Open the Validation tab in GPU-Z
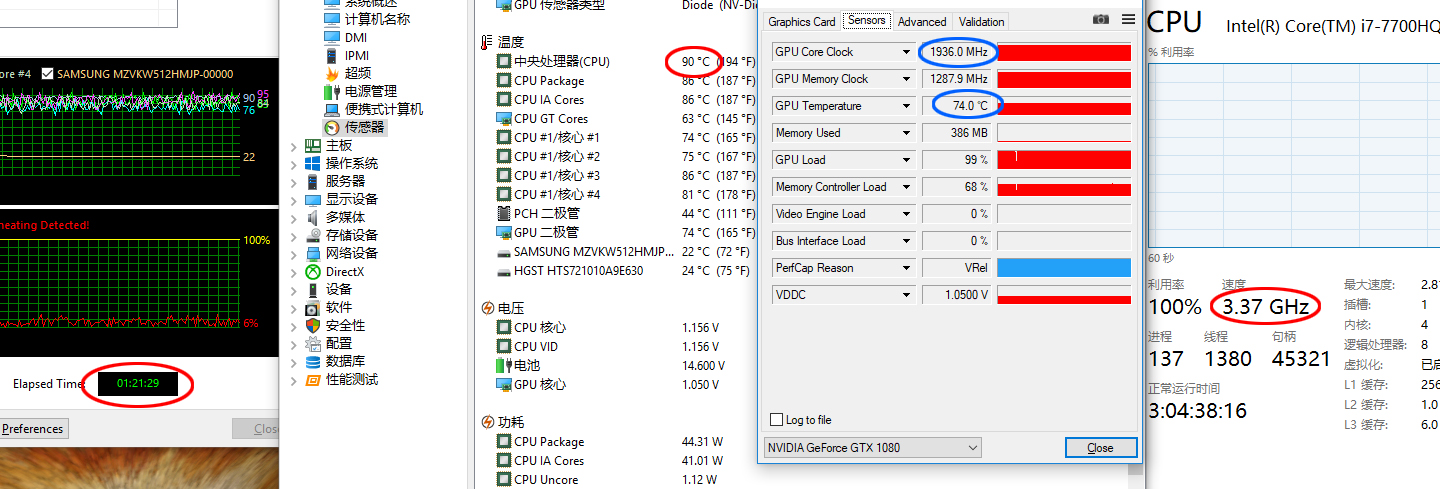 [x=981, y=21]
